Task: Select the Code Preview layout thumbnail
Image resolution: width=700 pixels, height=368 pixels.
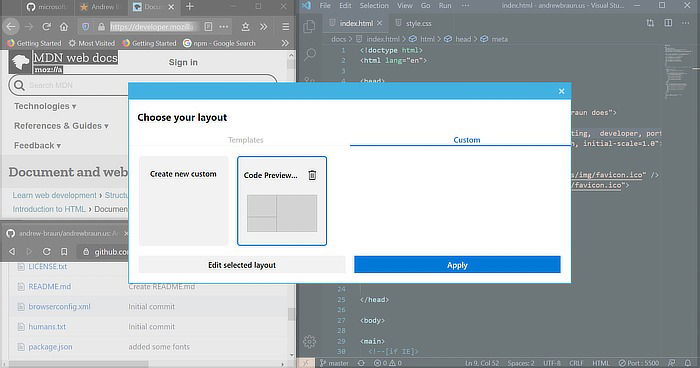Action: coord(282,213)
